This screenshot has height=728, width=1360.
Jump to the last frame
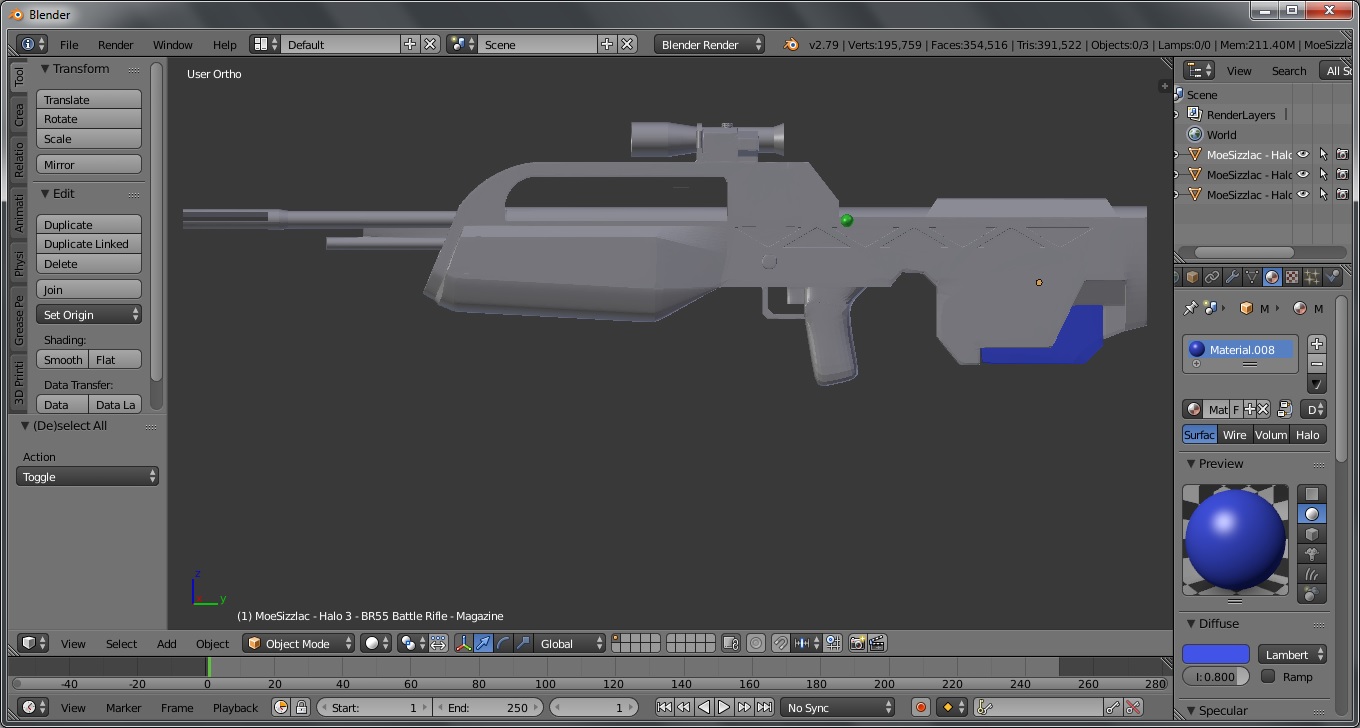click(764, 707)
